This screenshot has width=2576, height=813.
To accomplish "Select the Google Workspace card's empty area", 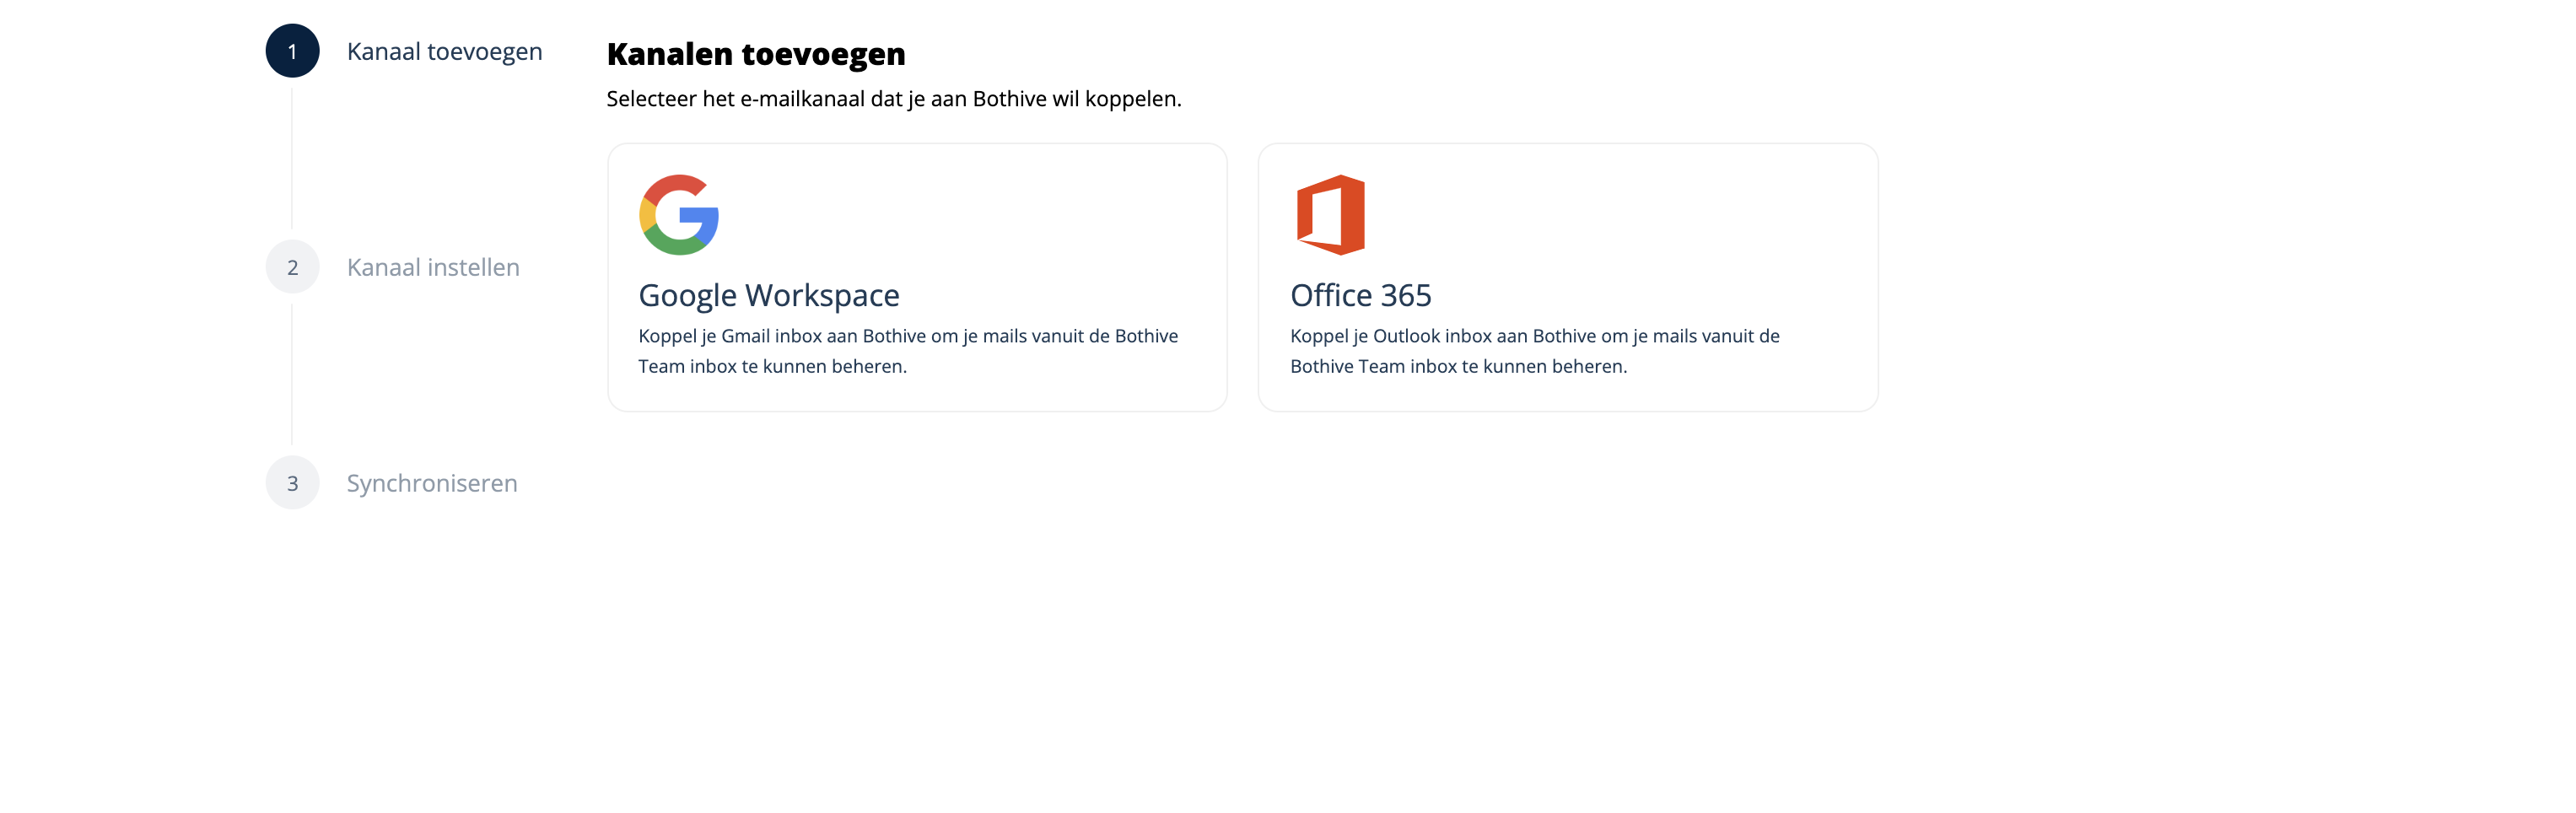I will (x=1000, y=220).
